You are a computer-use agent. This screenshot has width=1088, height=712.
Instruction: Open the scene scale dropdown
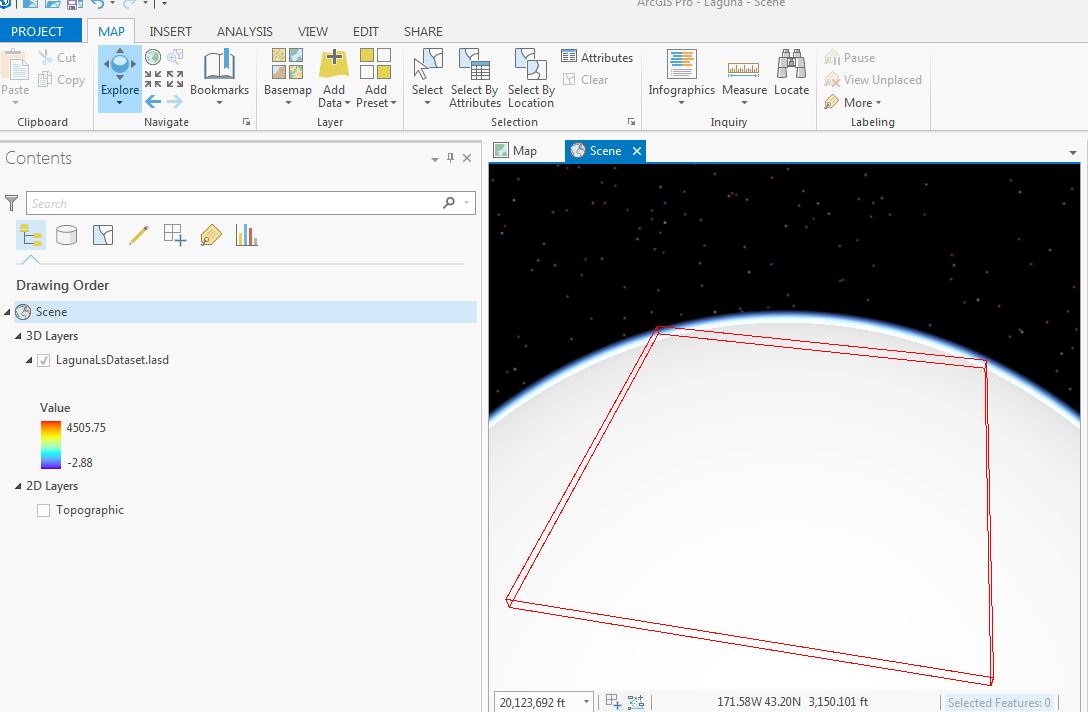tap(586, 702)
